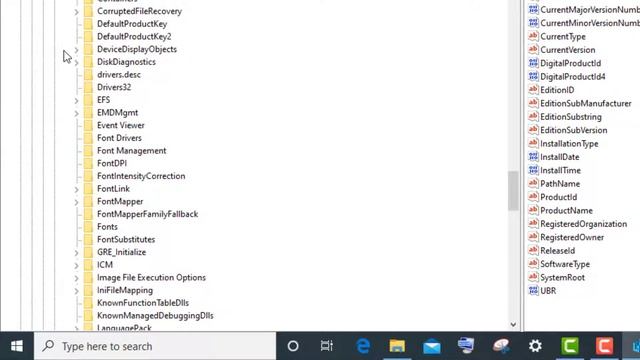Click the ProductName string value icon
Viewport: 640px width, 360px height.
tap(533, 210)
